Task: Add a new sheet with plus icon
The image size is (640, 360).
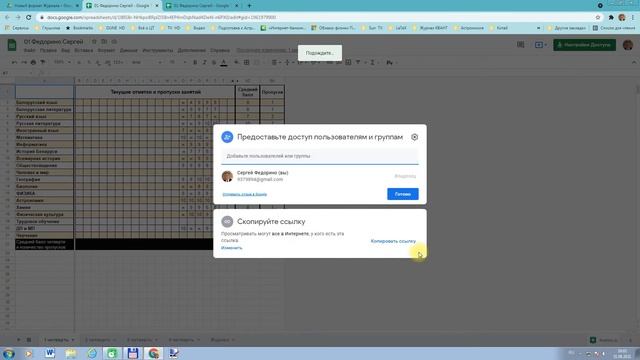Action: coord(18,340)
